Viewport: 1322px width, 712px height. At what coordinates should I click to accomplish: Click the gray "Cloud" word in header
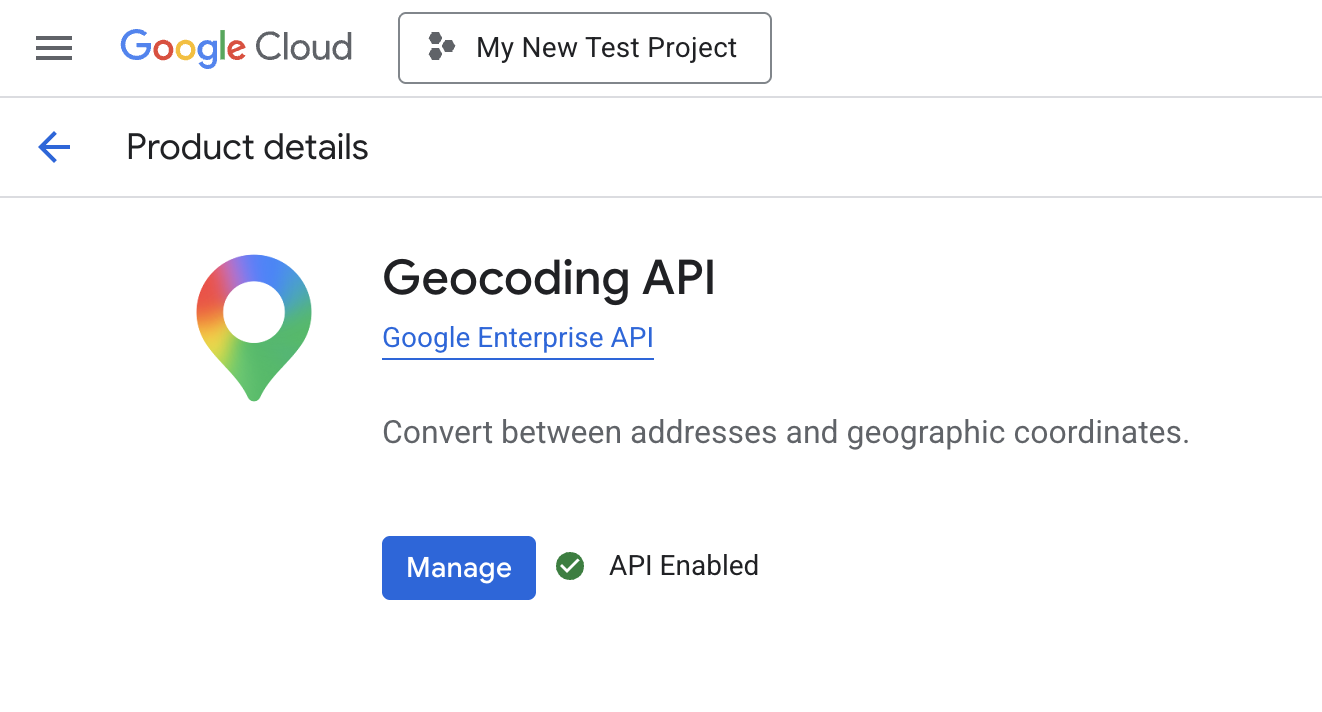tap(303, 48)
